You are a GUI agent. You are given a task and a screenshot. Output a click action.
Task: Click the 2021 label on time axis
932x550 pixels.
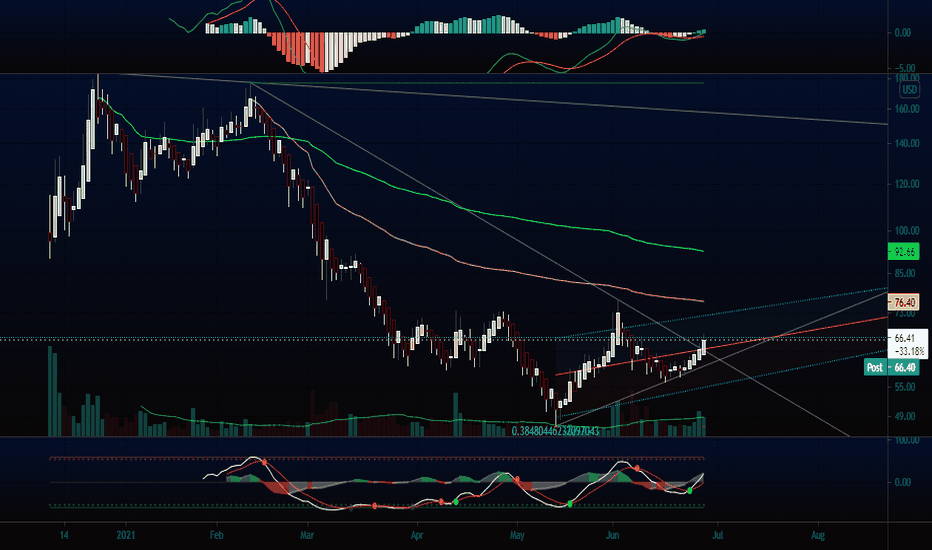[126, 535]
